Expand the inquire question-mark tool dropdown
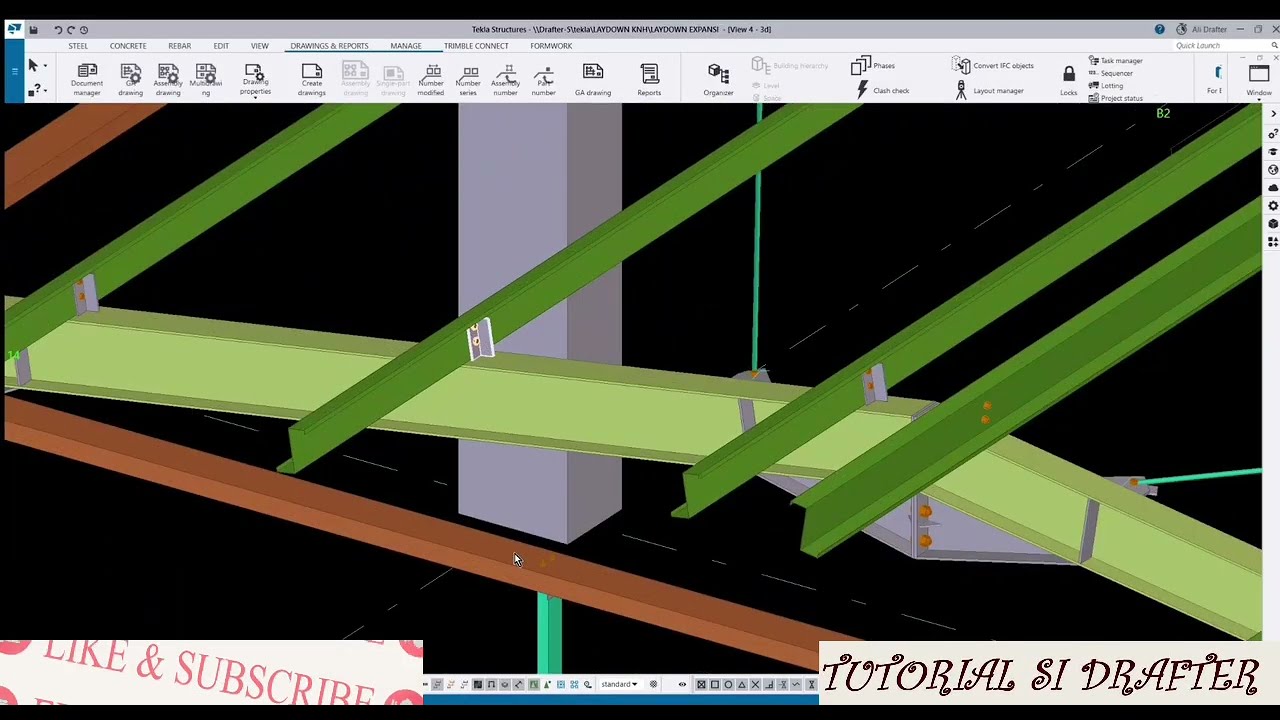1280x720 pixels. point(45,91)
